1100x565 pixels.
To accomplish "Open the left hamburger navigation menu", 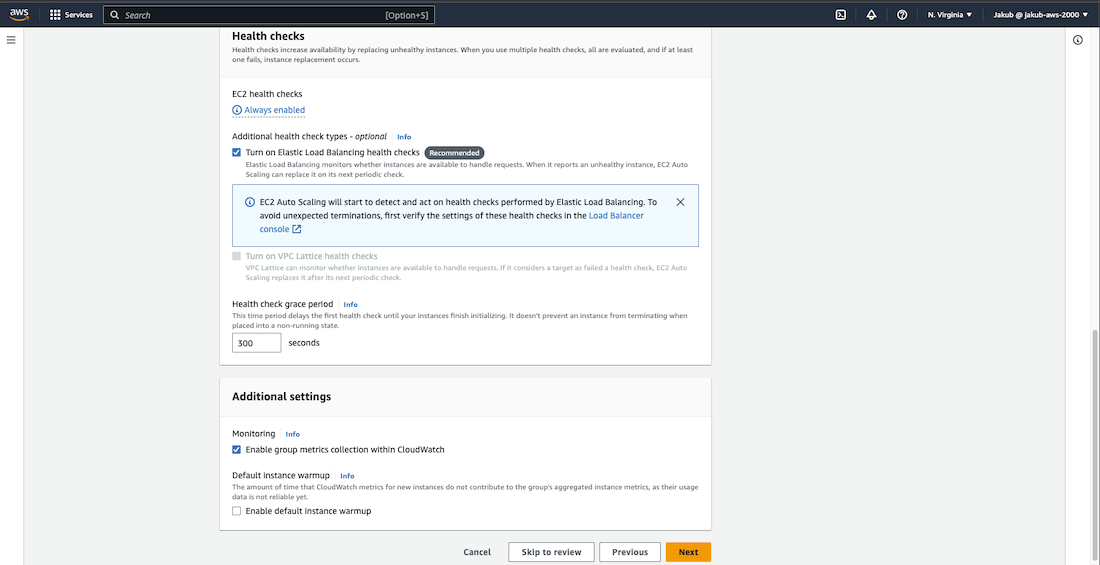I will 11,40.
